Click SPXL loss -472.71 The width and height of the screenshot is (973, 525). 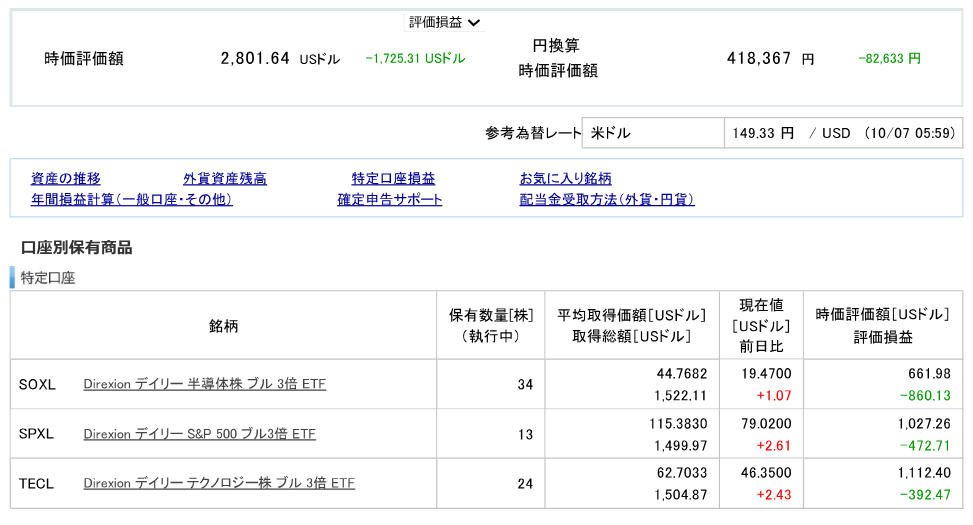(x=925, y=446)
